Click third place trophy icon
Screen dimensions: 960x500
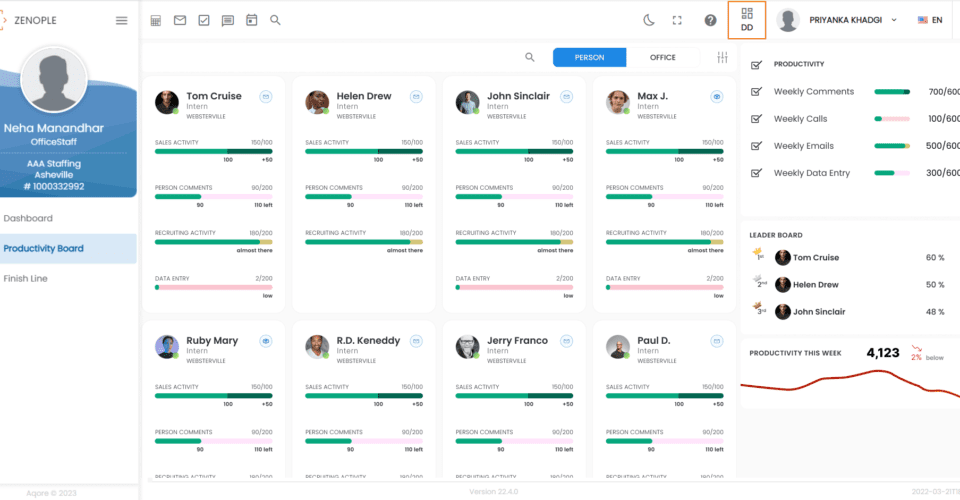[759, 307]
